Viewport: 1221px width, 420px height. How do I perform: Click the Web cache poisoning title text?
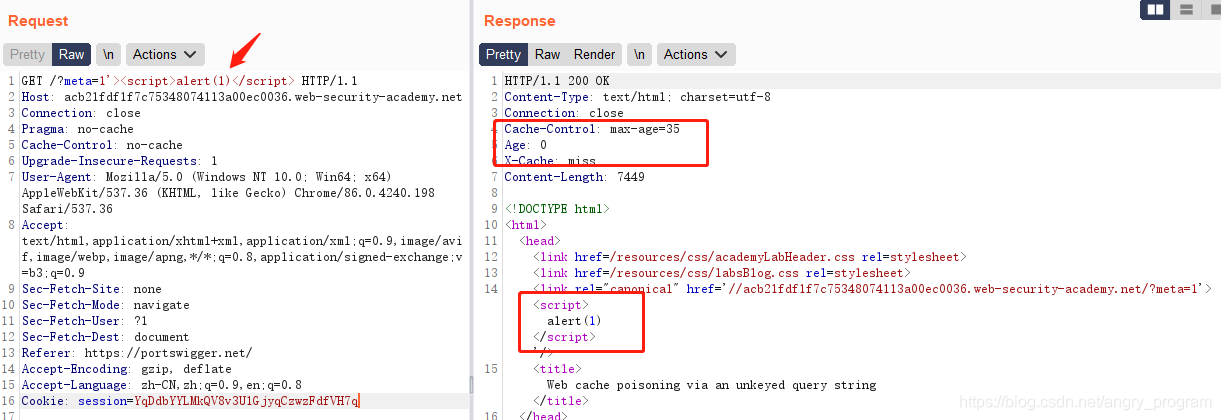tap(711, 385)
